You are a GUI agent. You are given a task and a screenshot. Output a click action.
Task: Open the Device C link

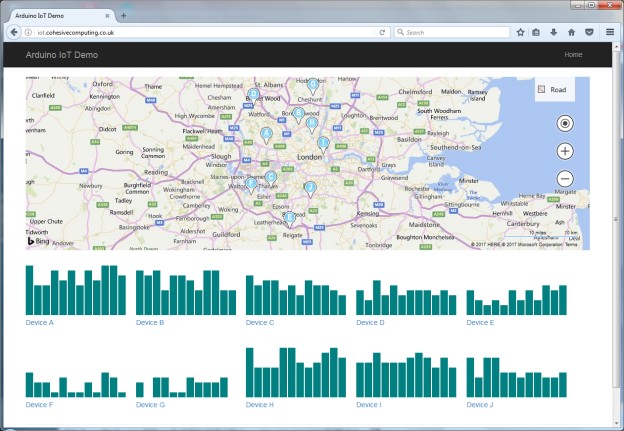pyautogui.click(x=260, y=323)
